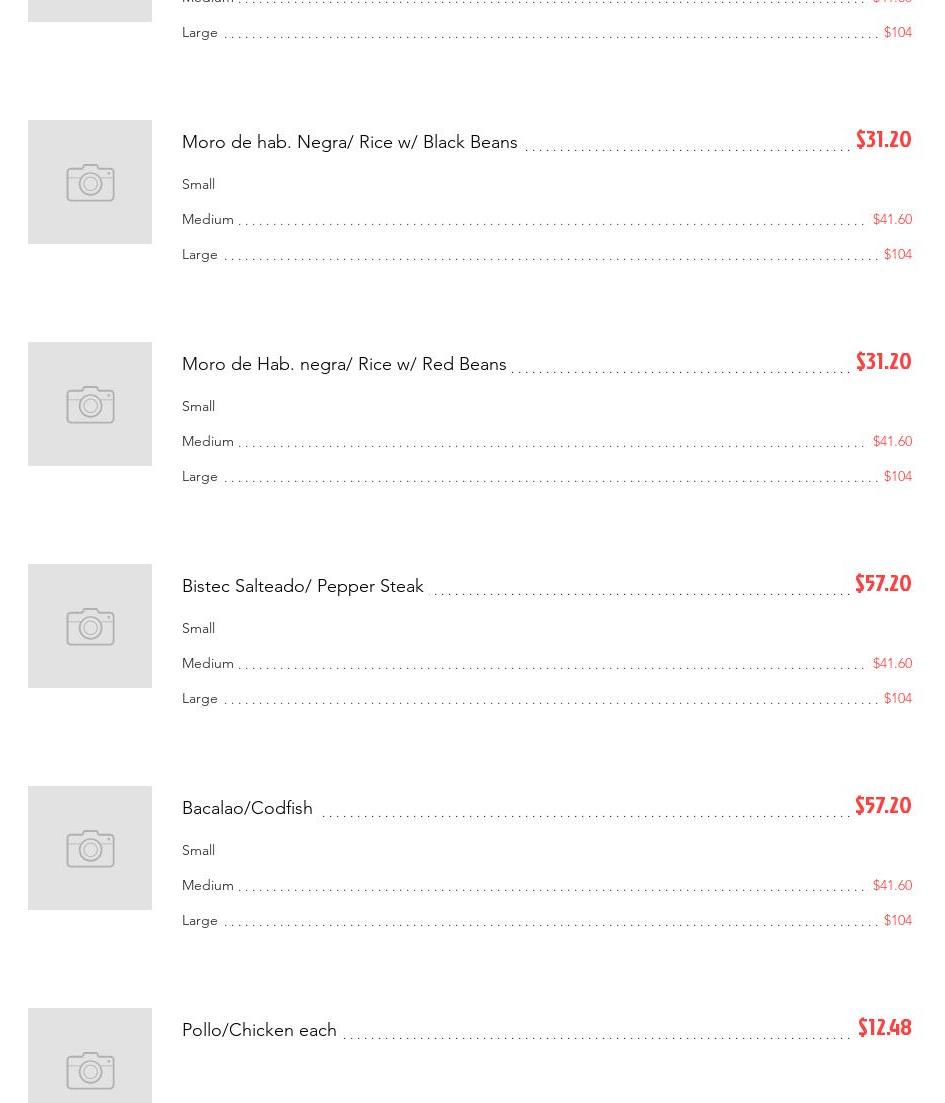945x1103 pixels.
Task: Select the Small option under Rice w/ Black Beans
Action: (198, 184)
